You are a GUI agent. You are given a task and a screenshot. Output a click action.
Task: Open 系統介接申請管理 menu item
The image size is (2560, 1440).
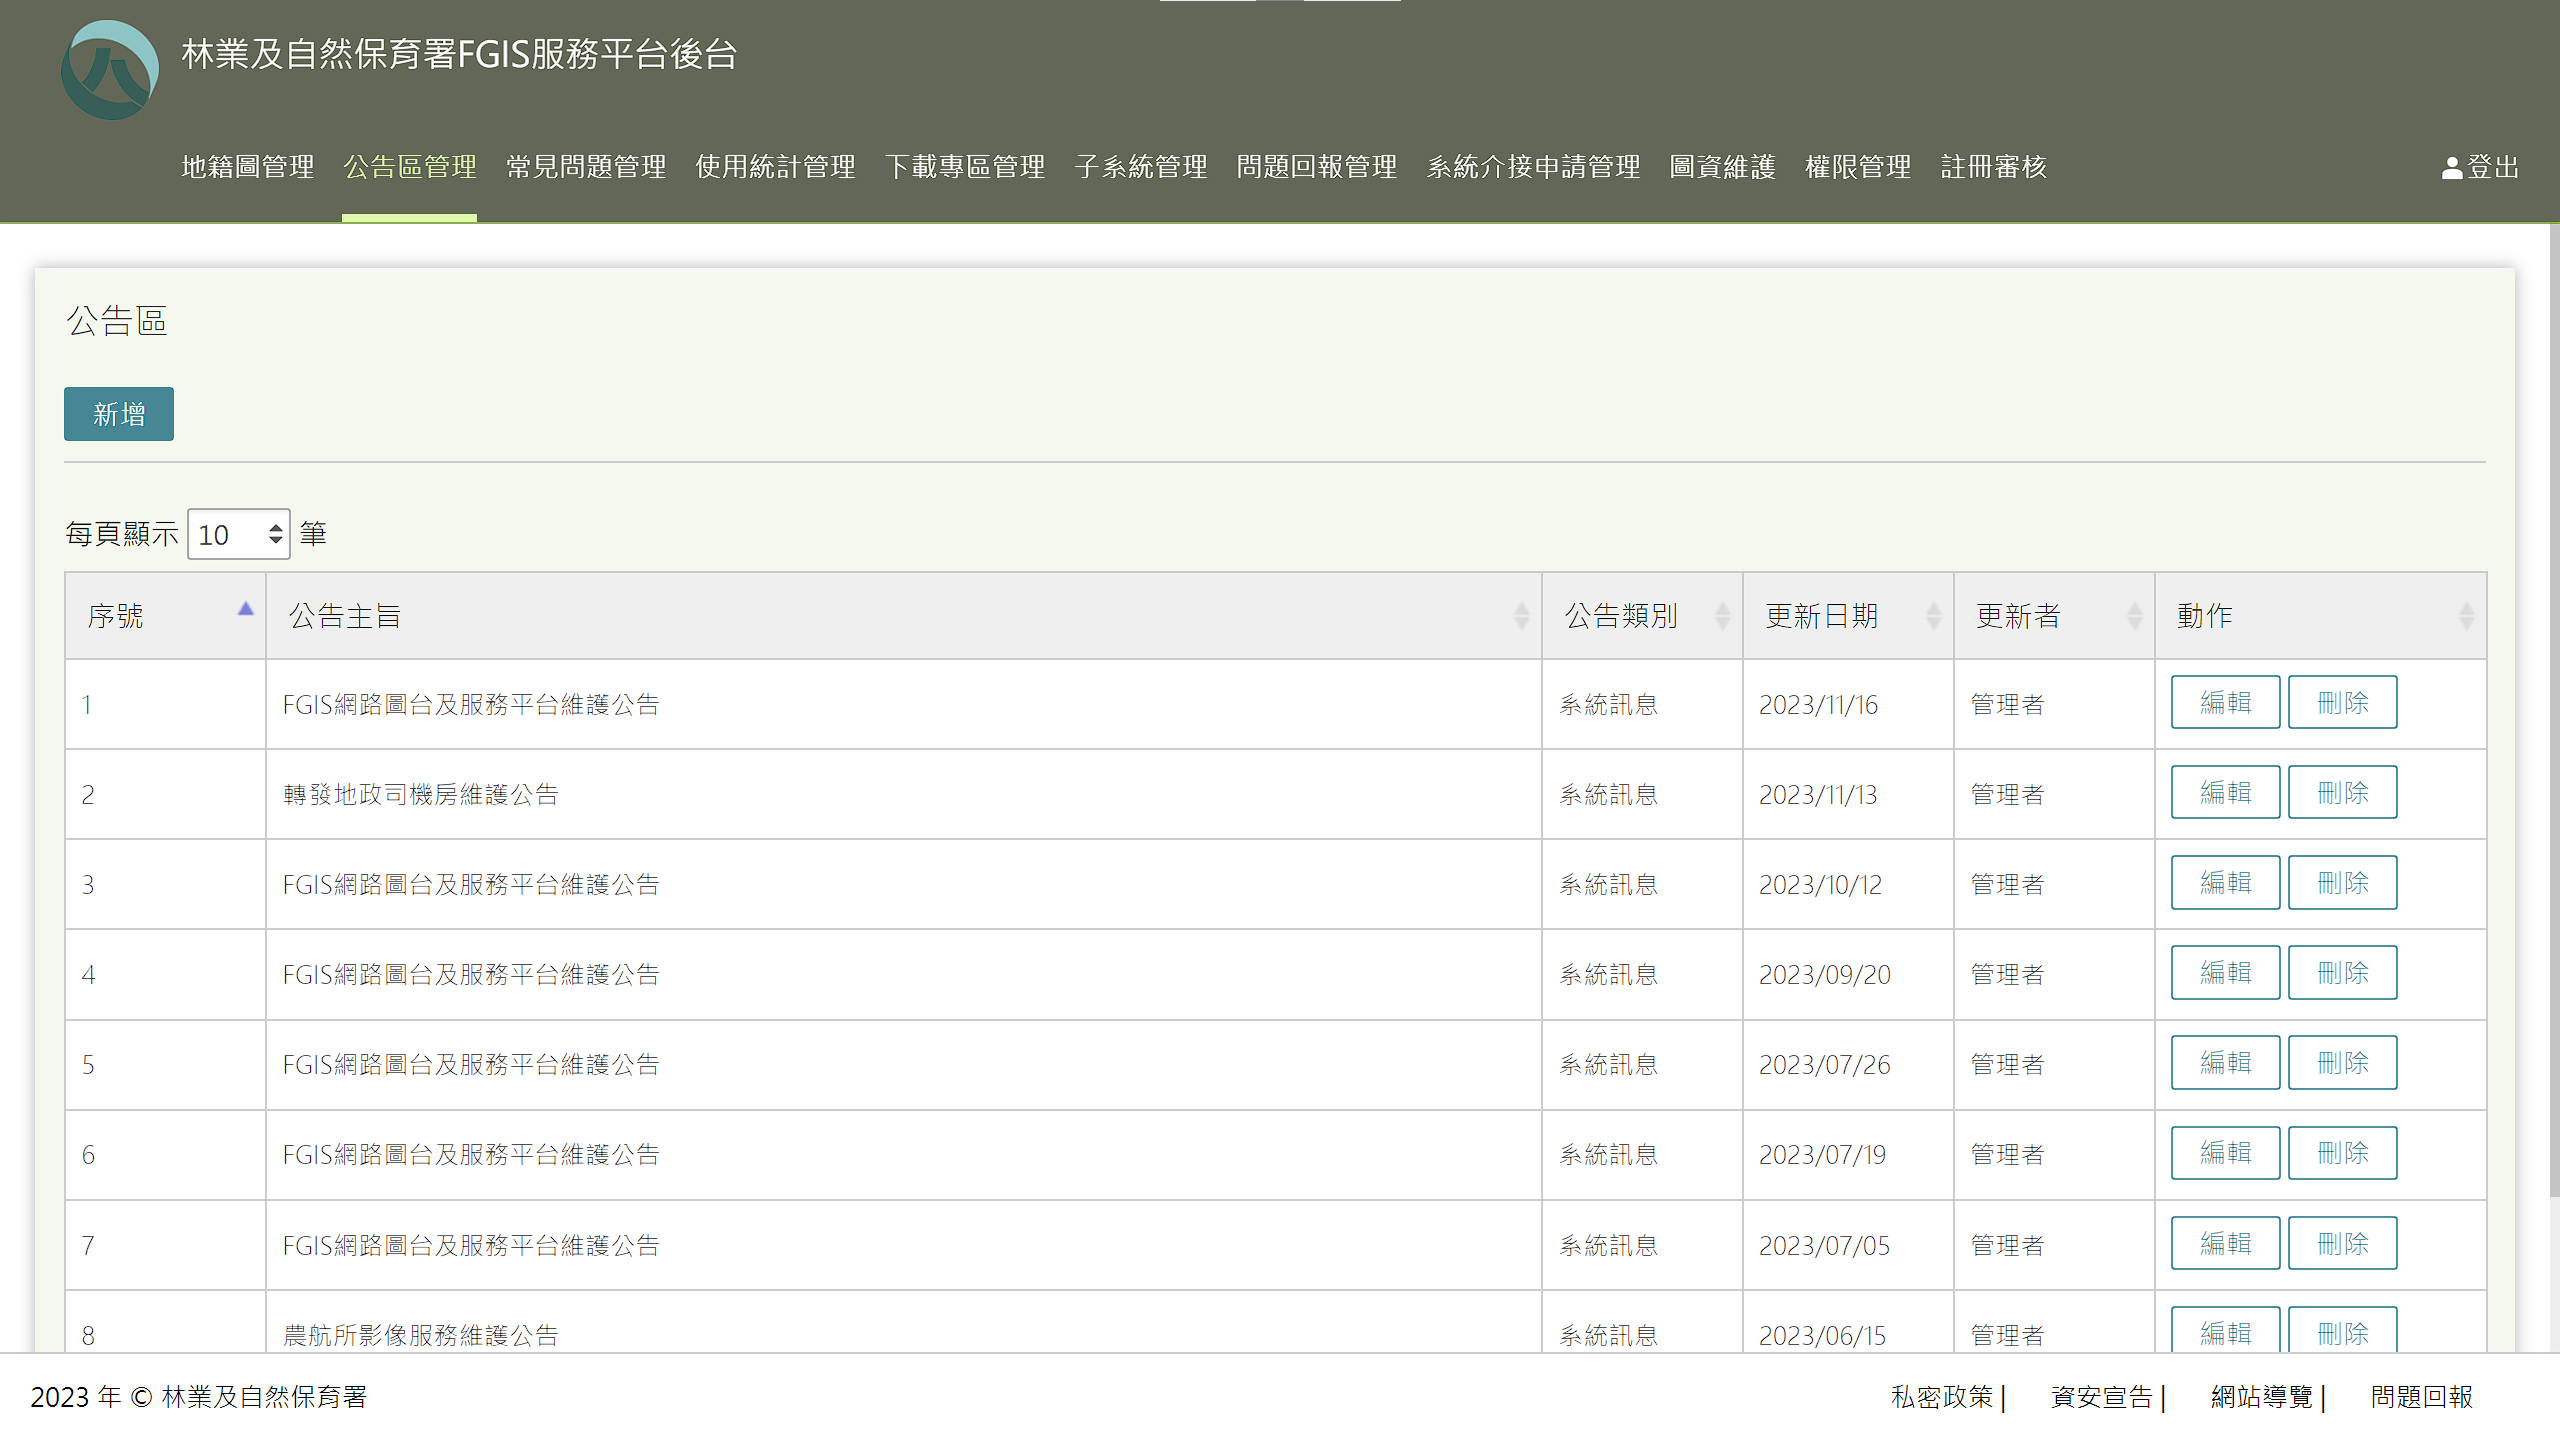coord(1533,167)
